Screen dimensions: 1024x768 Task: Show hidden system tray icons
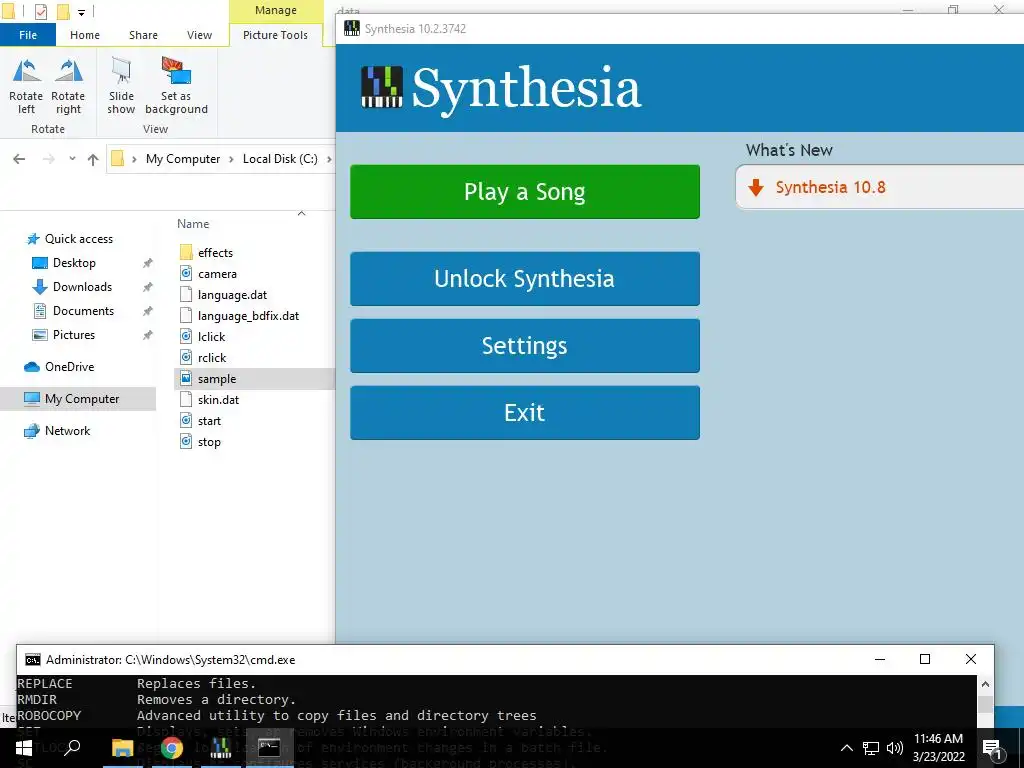846,748
